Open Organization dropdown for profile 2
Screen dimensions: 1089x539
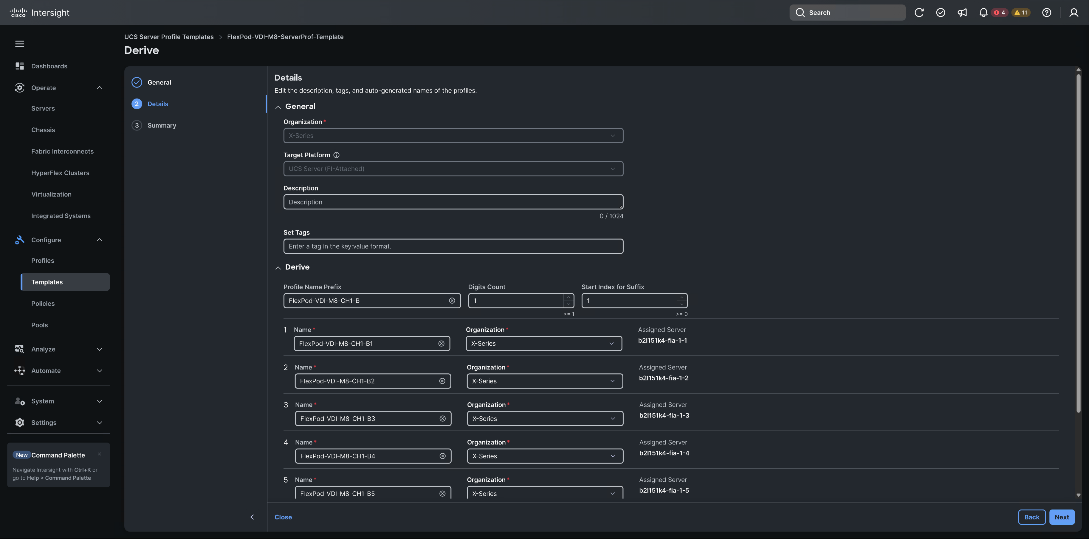[x=544, y=381]
